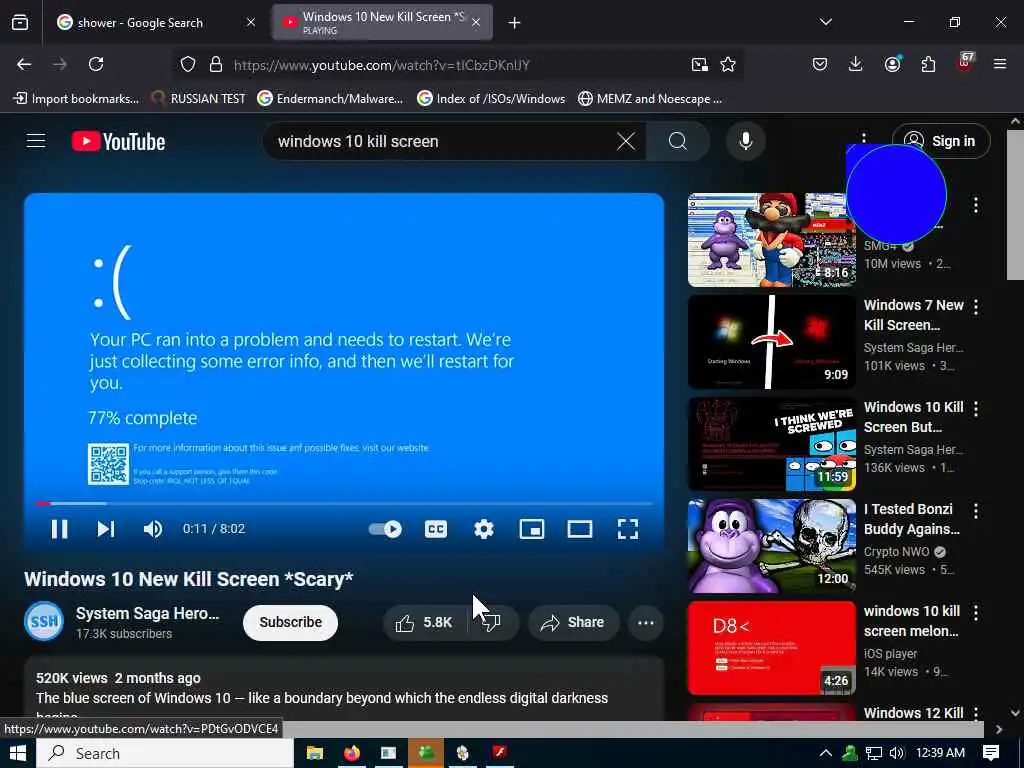Click the Share button

coord(573,622)
